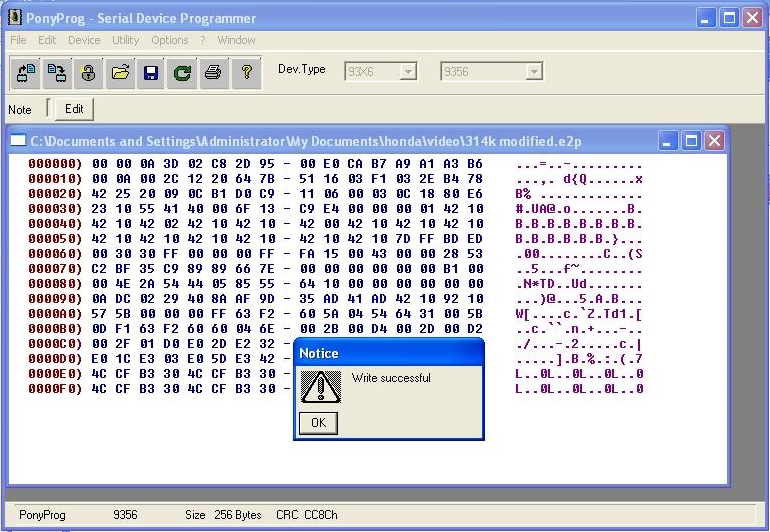Save file with floppy disk icon
The height and width of the screenshot is (532, 770).
pos(151,73)
